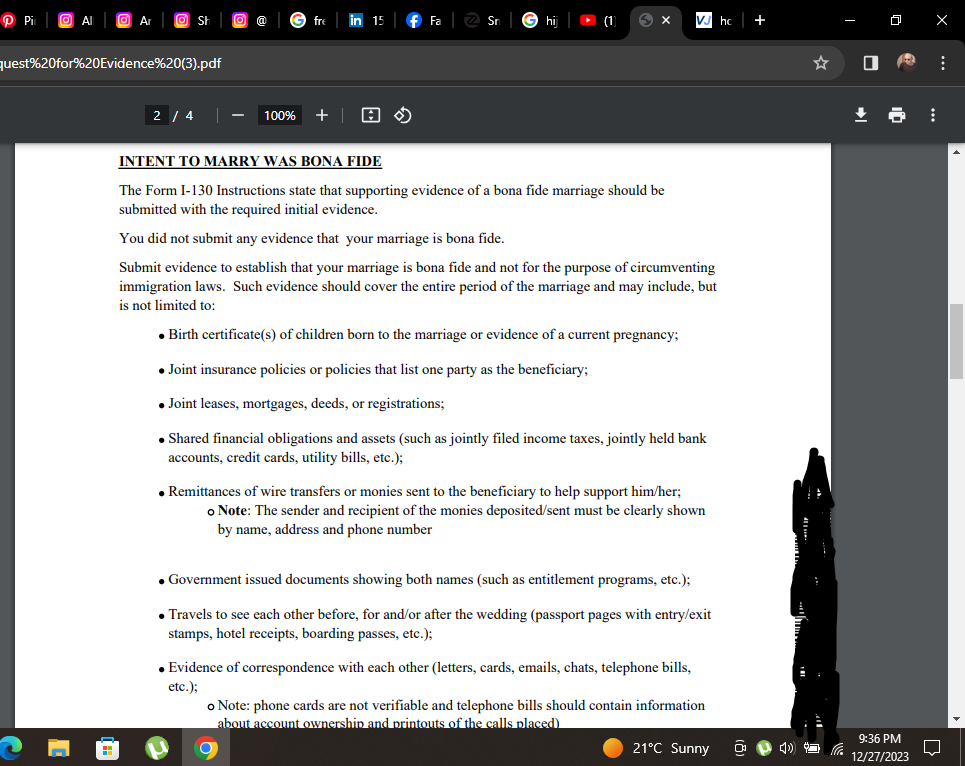Click the heading INTENT TO MARRY WAS BONA FIDE

coord(250,161)
